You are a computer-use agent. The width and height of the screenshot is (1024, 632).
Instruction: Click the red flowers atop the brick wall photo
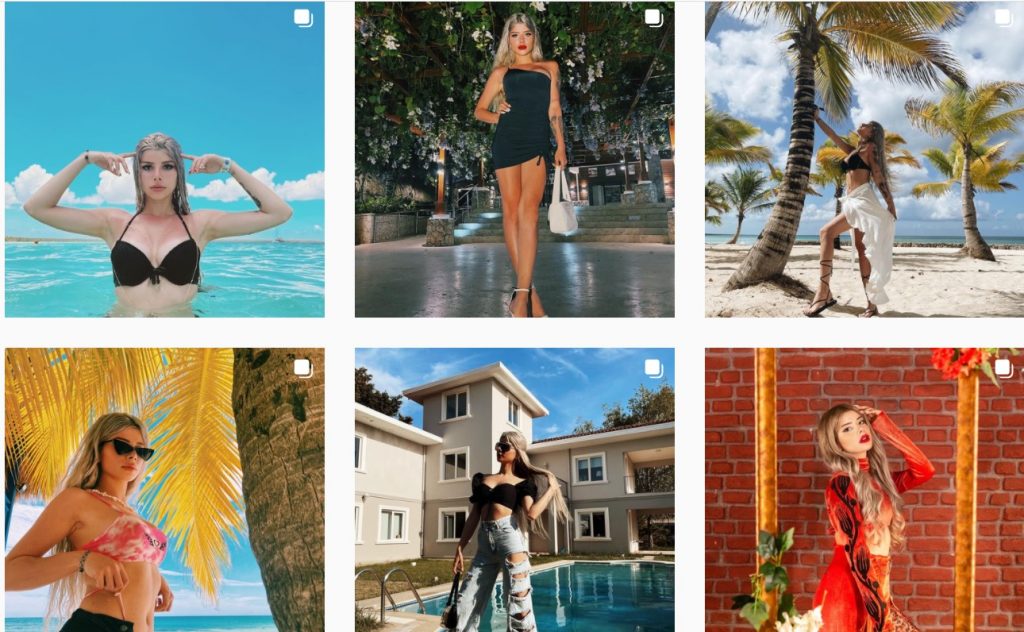coord(960,360)
